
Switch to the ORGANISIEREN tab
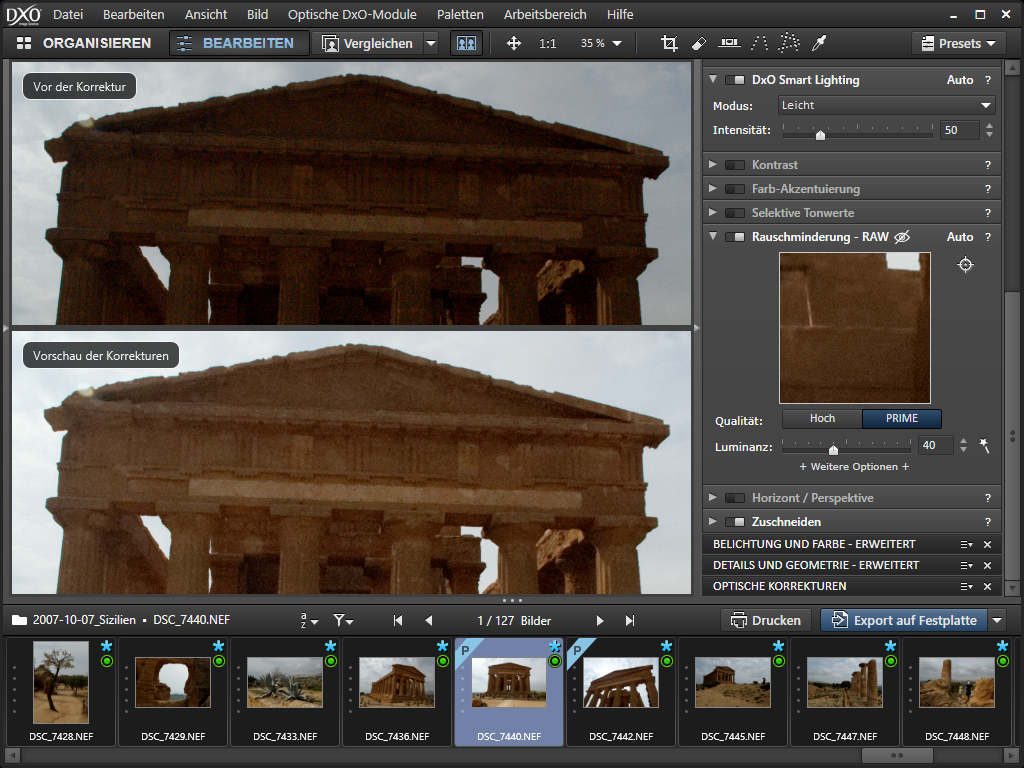pos(85,44)
